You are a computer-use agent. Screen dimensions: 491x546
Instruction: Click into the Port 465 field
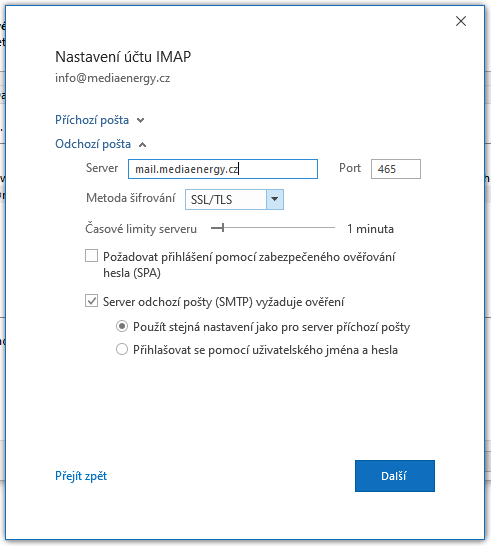click(x=396, y=169)
